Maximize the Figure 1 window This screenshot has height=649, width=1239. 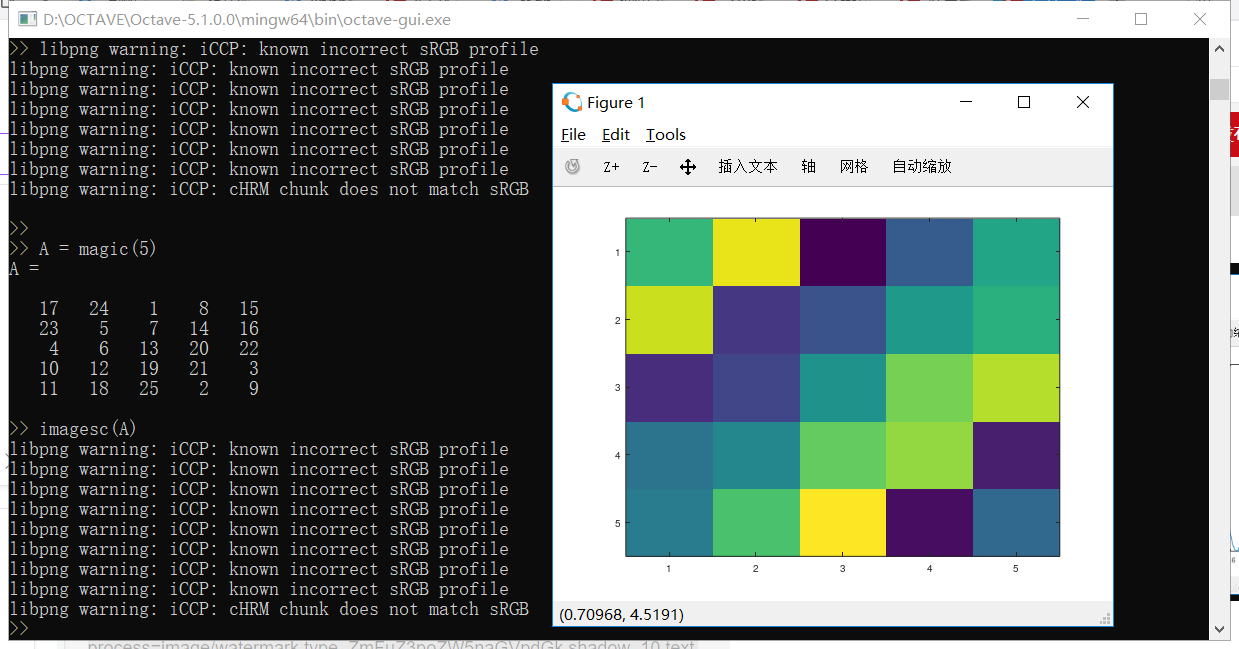coord(1024,102)
